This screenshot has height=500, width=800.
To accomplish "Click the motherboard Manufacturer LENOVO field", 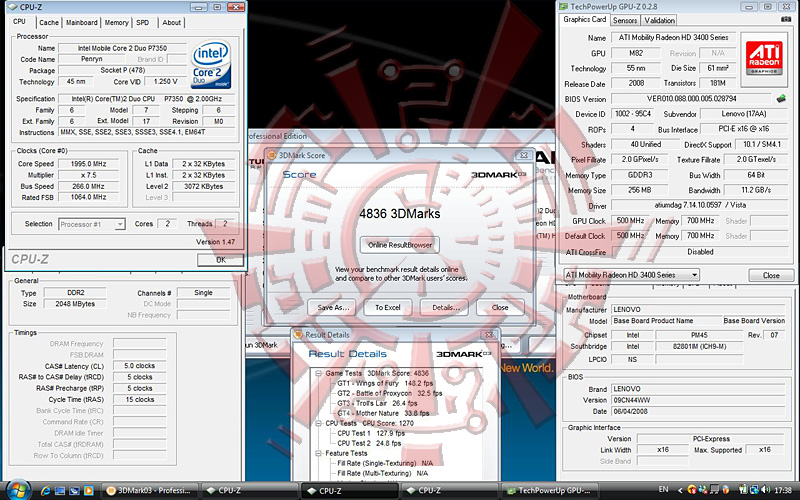I will (x=697, y=310).
